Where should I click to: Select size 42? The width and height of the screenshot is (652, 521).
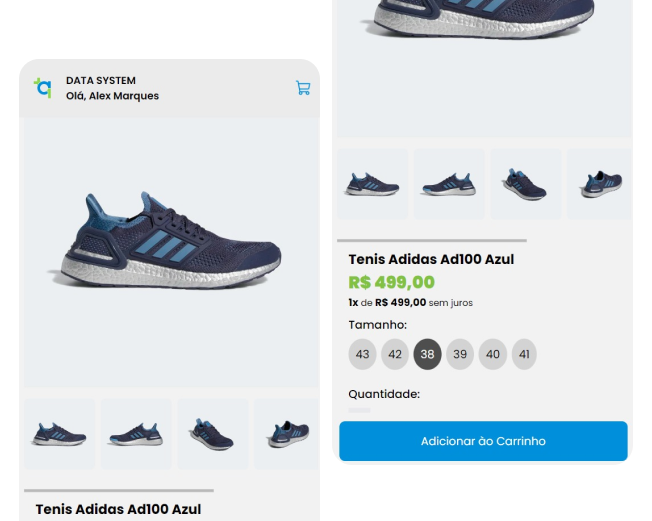[395, 354]
